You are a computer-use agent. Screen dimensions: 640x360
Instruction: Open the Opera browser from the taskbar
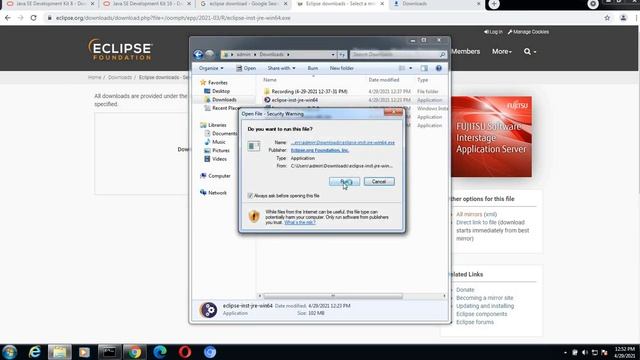pos(184,352)
